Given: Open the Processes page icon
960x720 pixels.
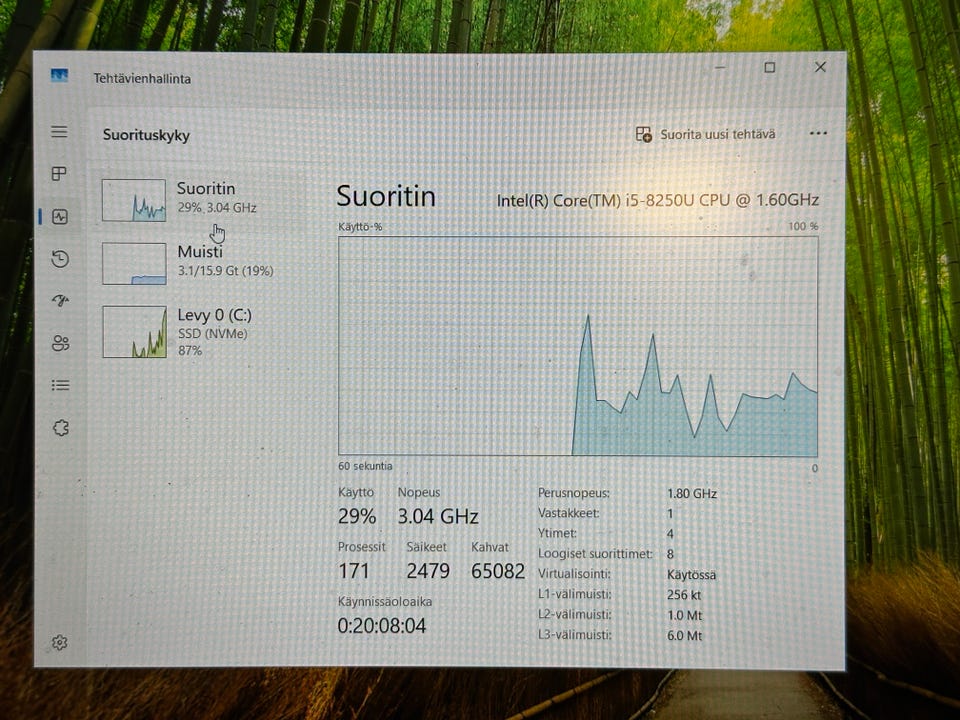Looking at the screenshot, I should [x=59, y=174].
